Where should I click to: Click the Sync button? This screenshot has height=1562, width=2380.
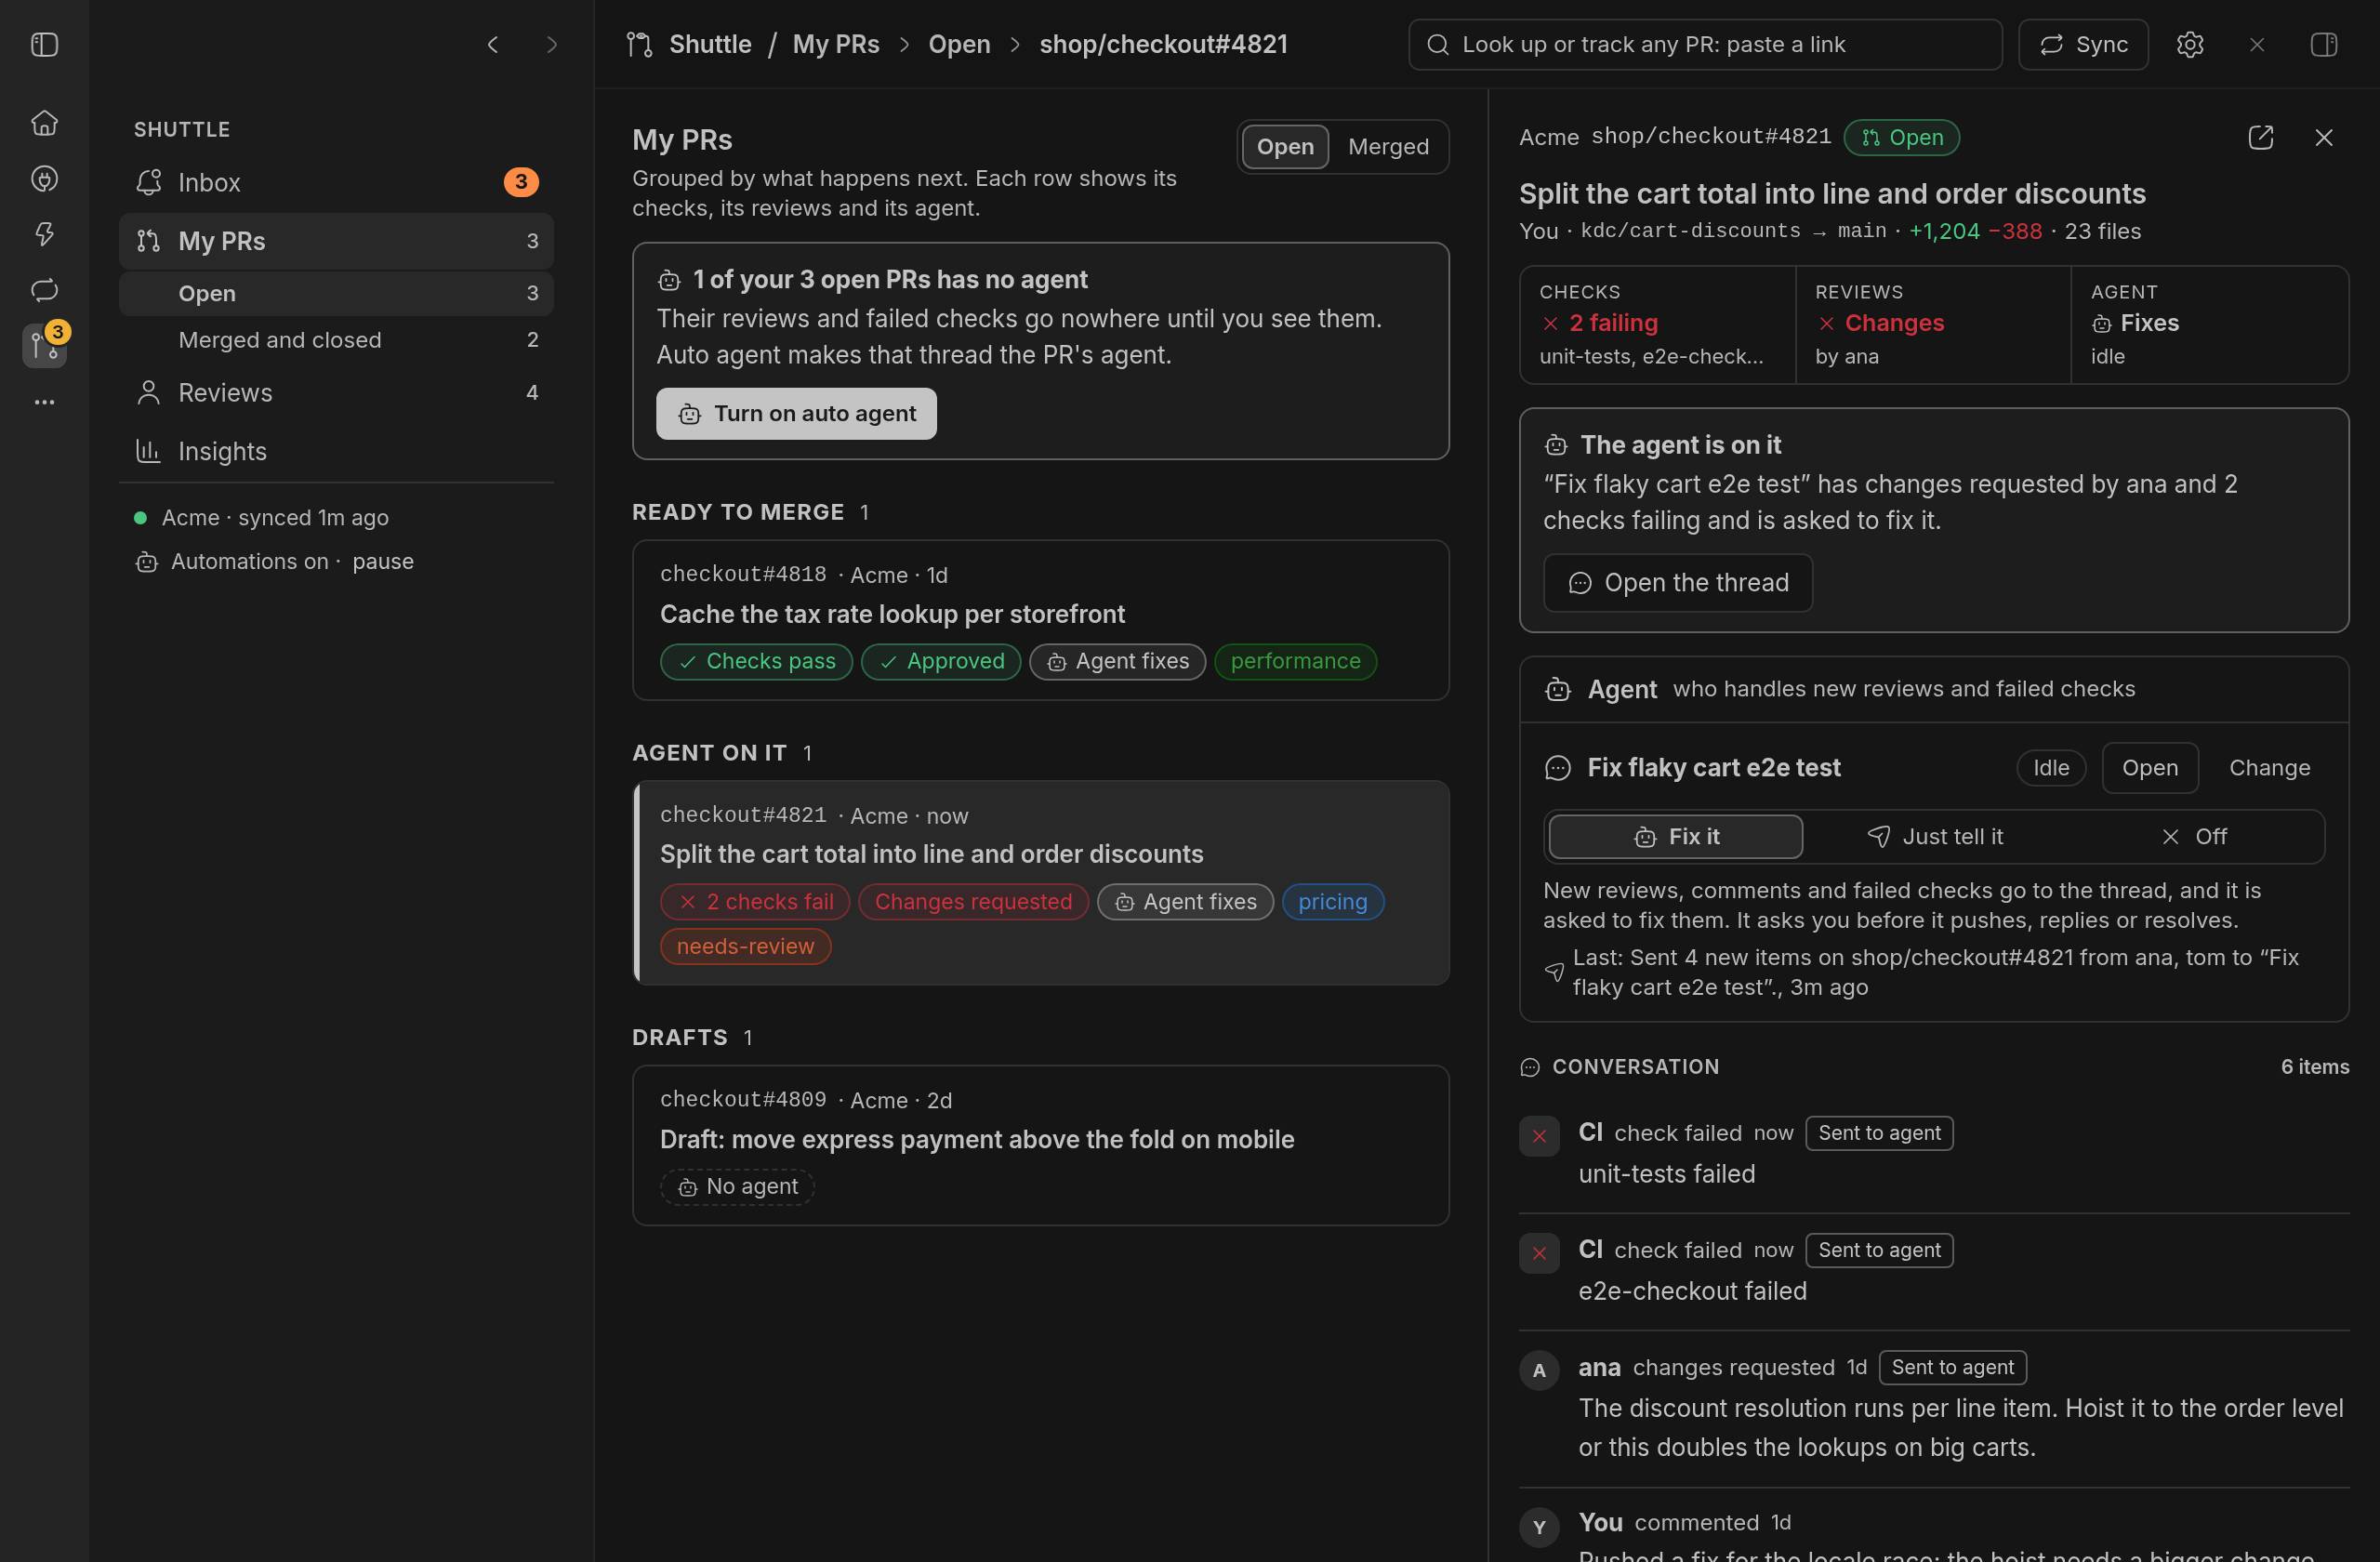pos(2083,44)
